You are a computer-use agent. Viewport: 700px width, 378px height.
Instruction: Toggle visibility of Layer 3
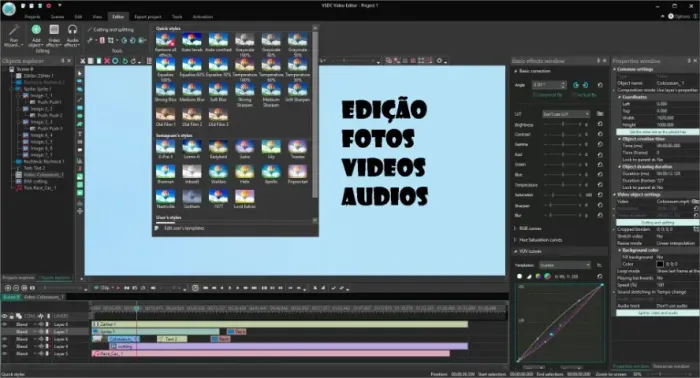[x=4, y=324]
